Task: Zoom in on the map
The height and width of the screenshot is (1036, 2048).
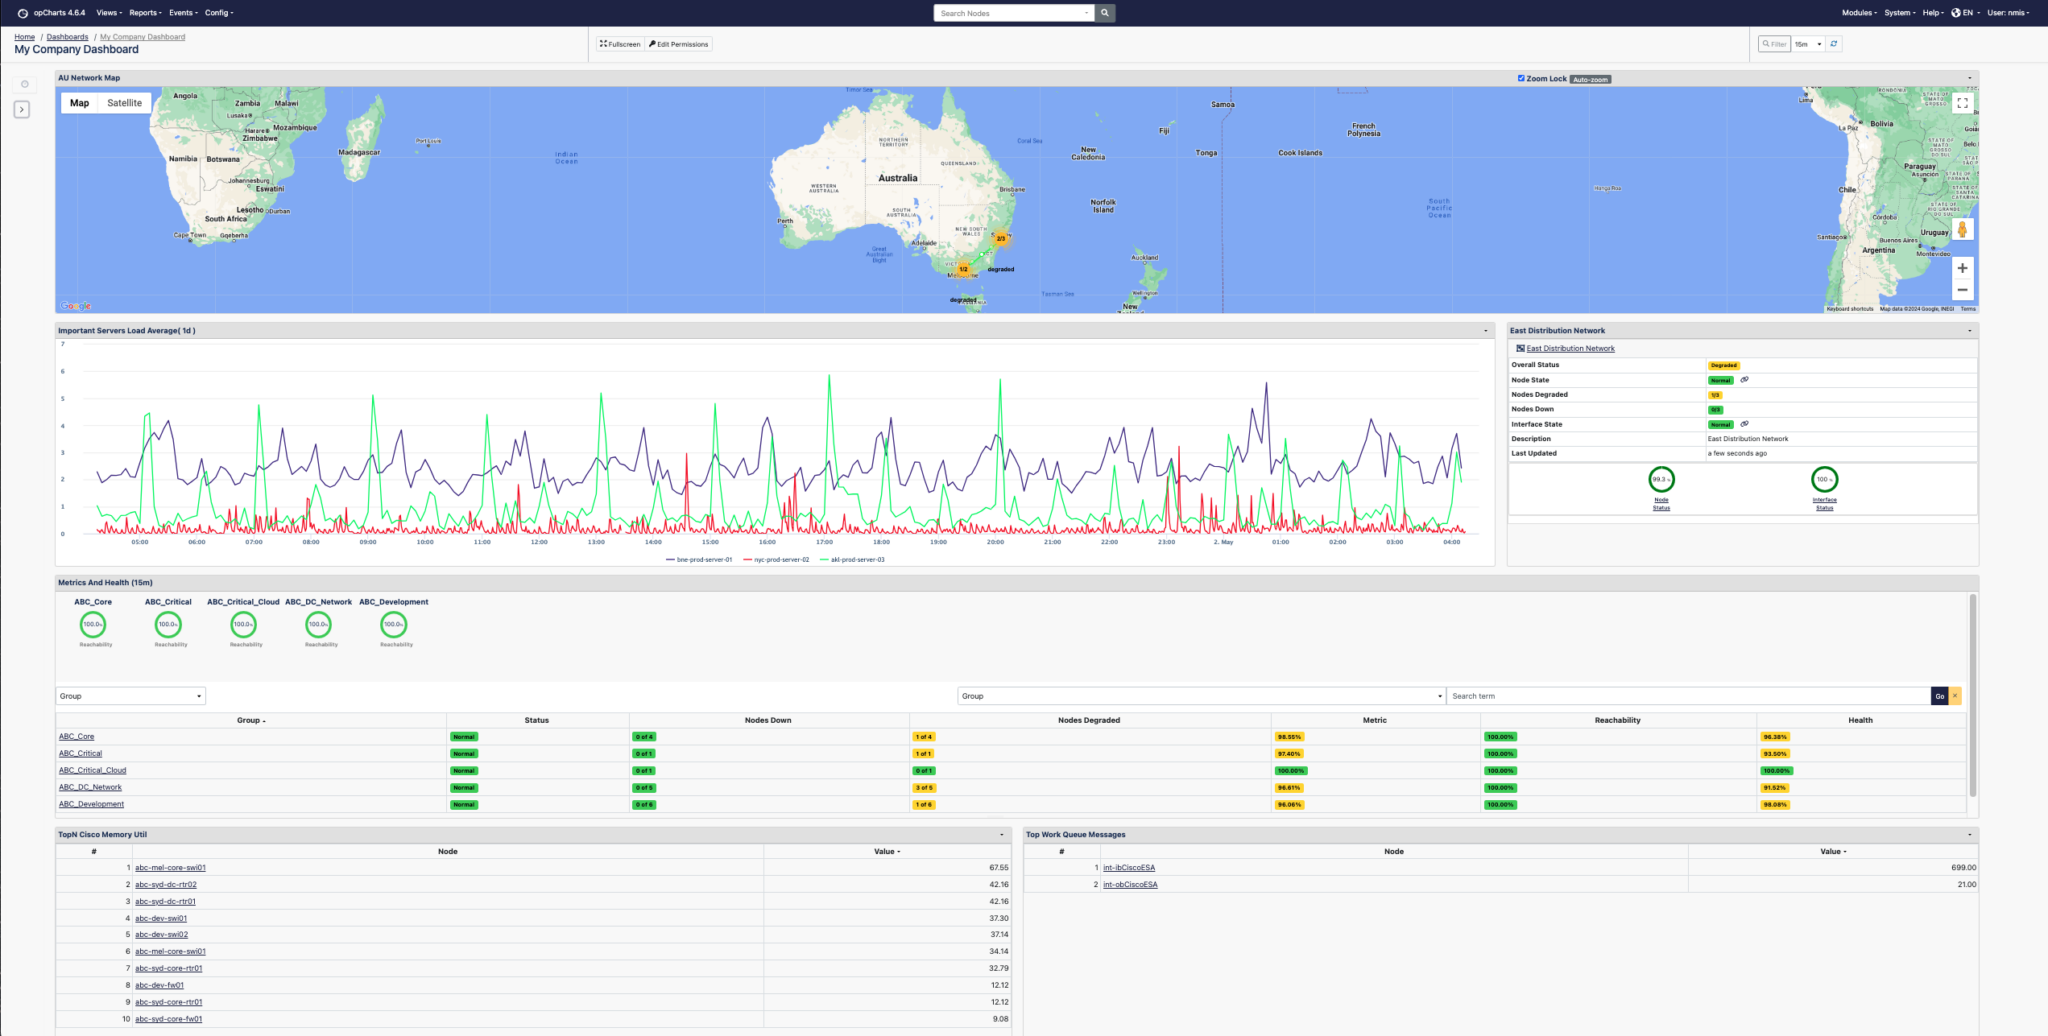Action: (x=1962, y=268)
